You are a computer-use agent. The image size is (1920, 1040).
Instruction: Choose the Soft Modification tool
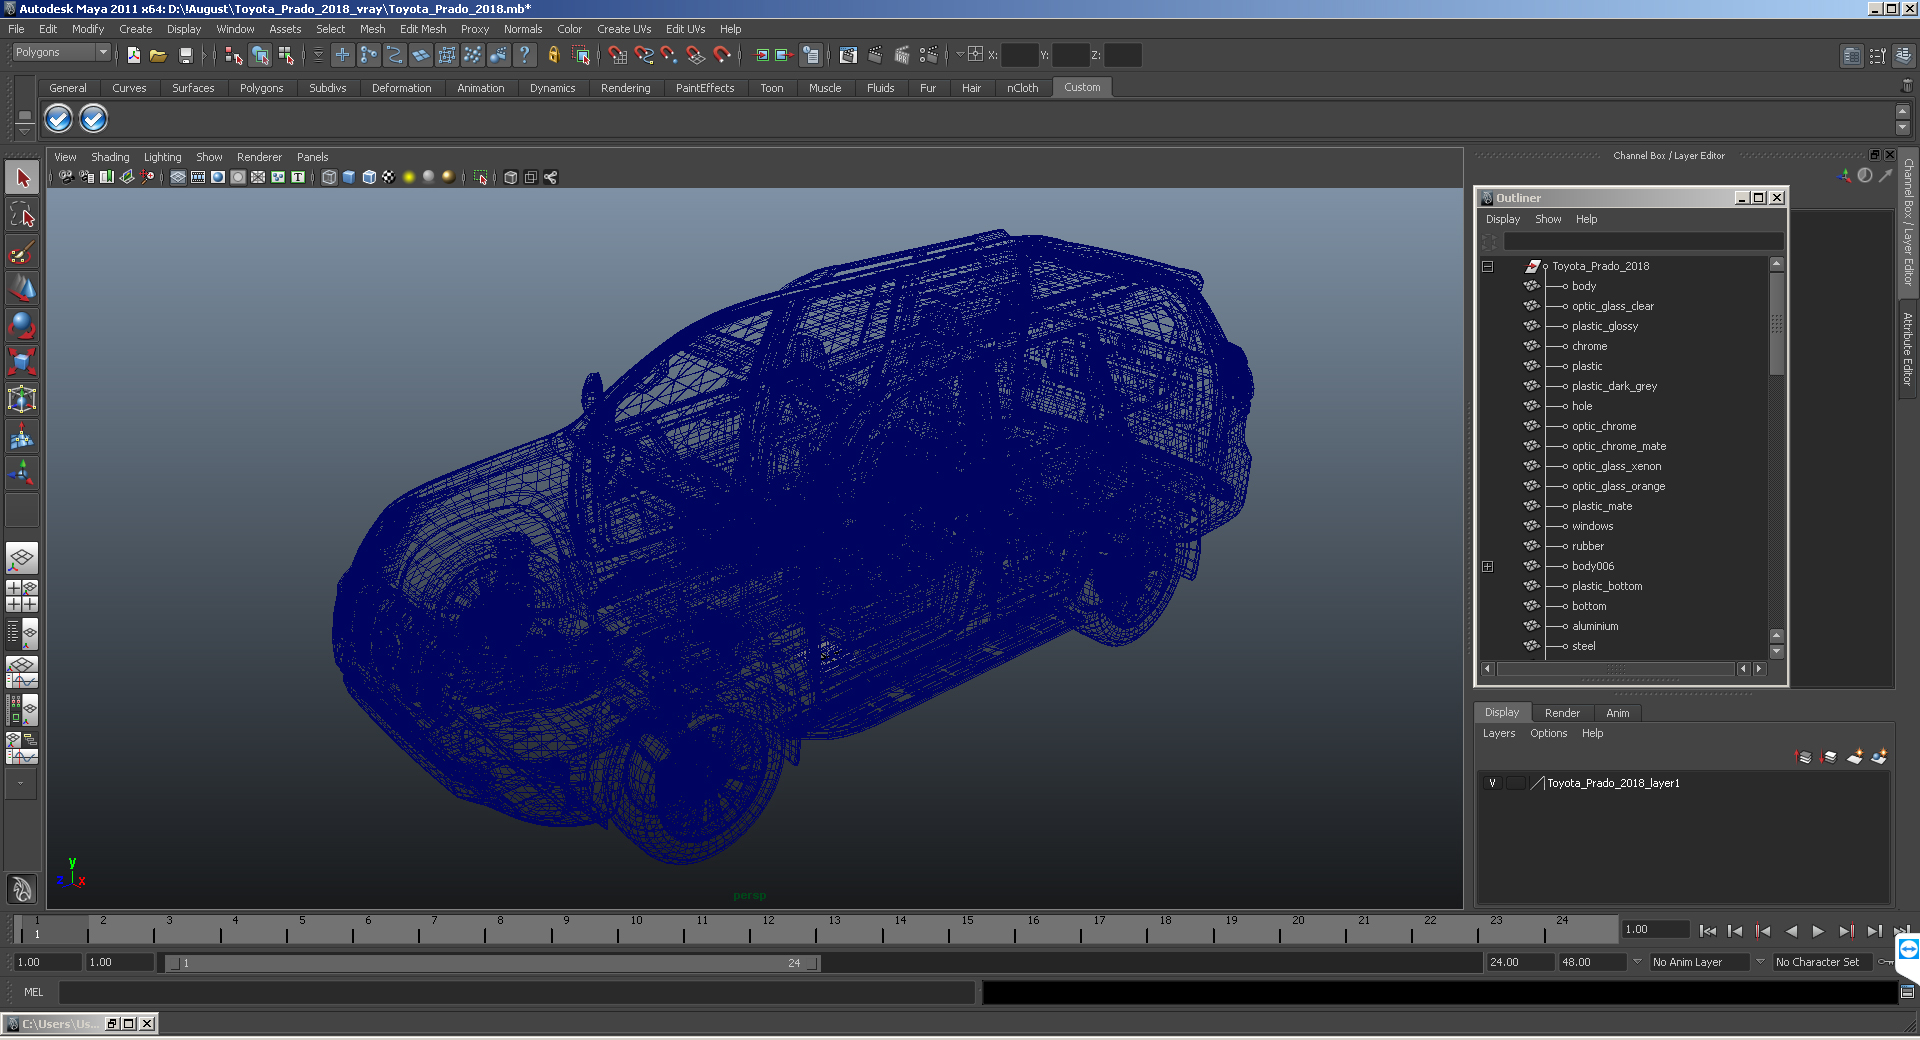[x=22, y=436]
